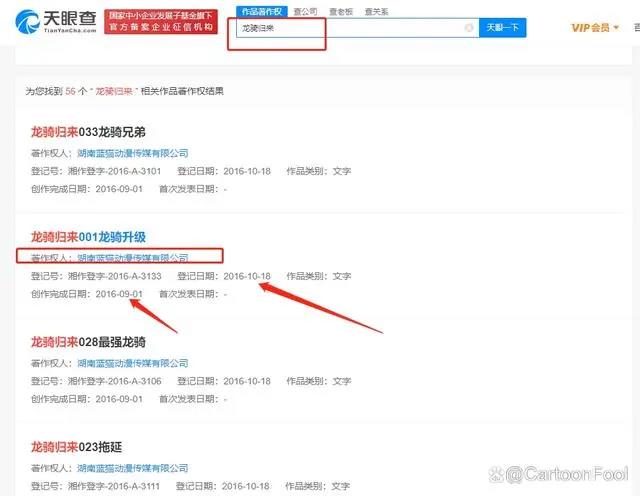Click registration date of 001龙骑升级 entry
This screenshot has height=496, width=640.
click(x=247, y=276)
